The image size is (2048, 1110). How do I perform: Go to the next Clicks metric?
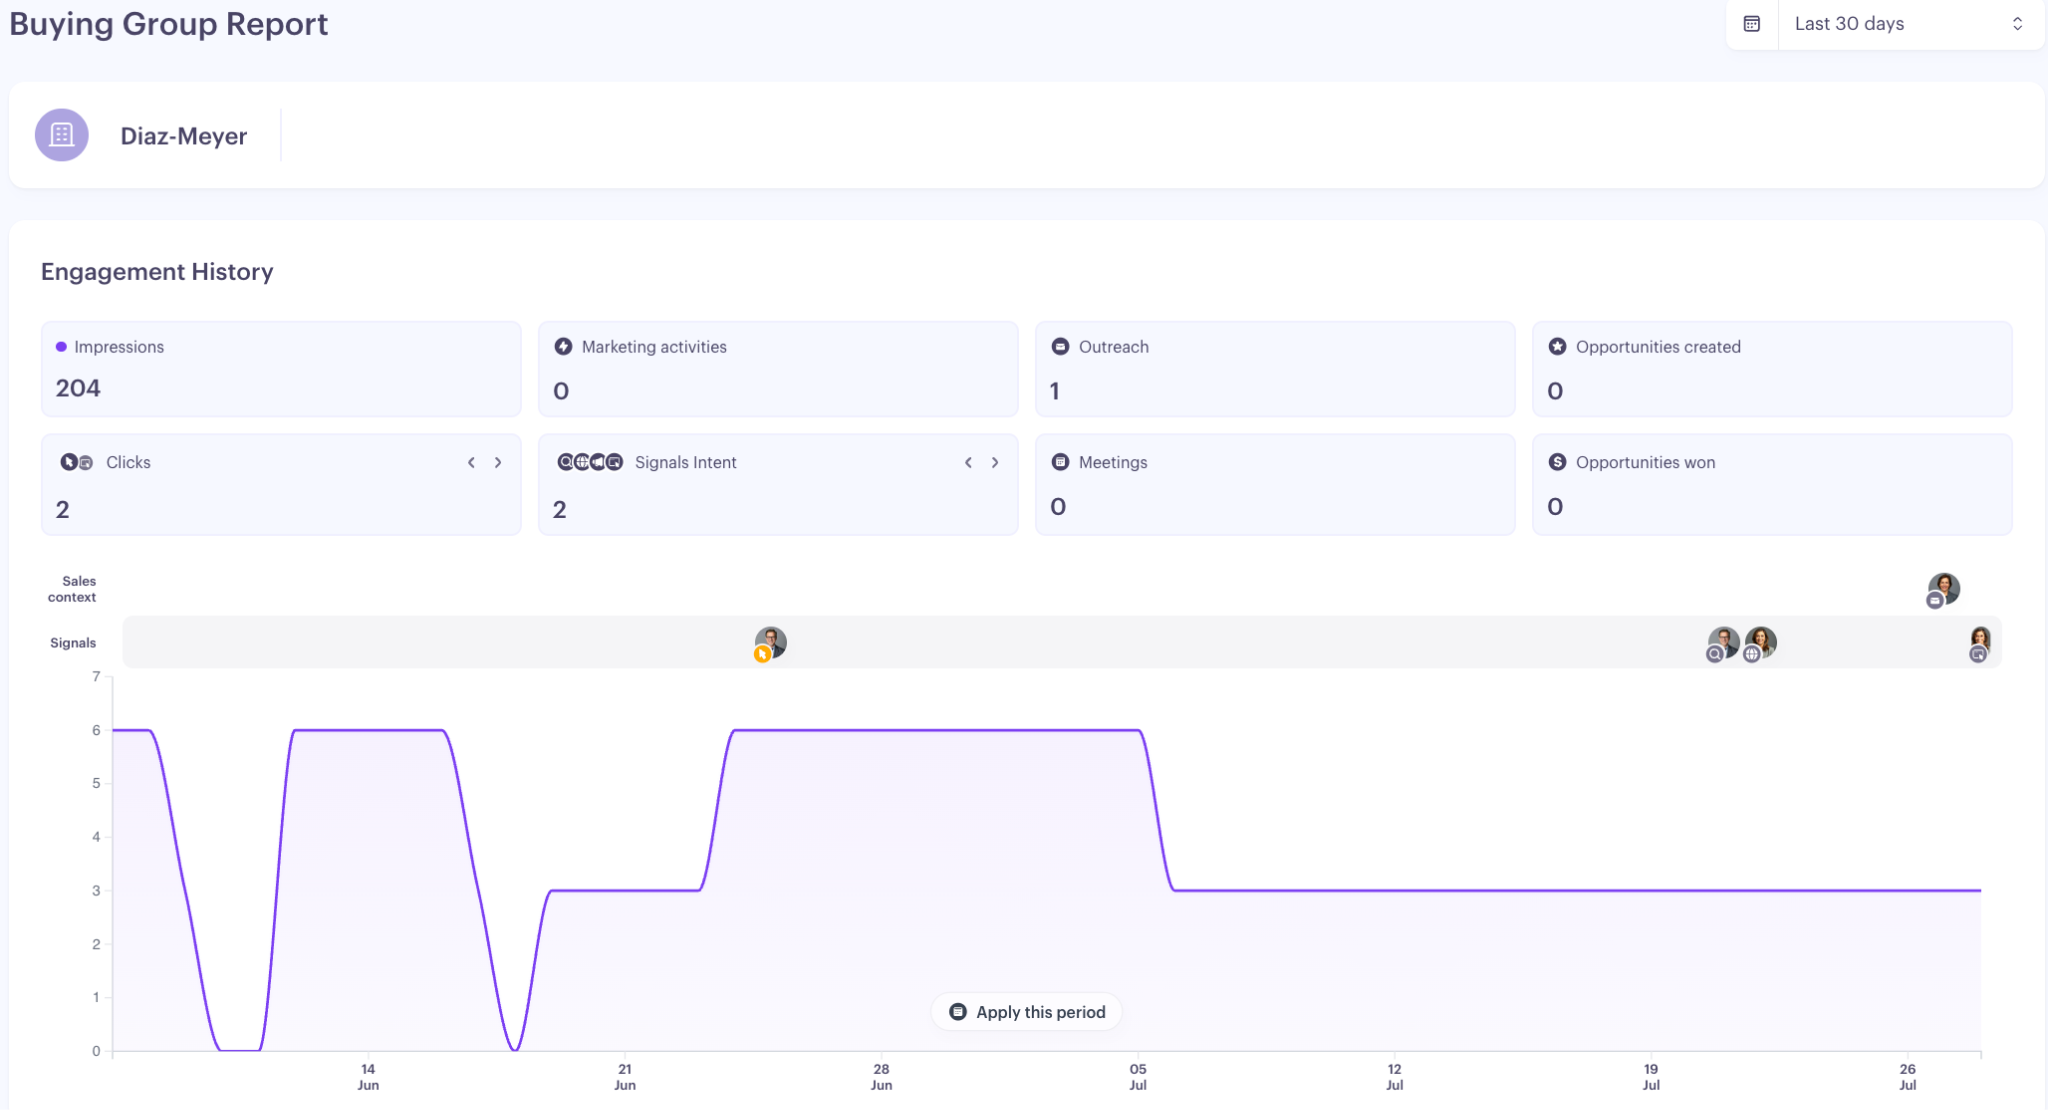coord(498,462)
